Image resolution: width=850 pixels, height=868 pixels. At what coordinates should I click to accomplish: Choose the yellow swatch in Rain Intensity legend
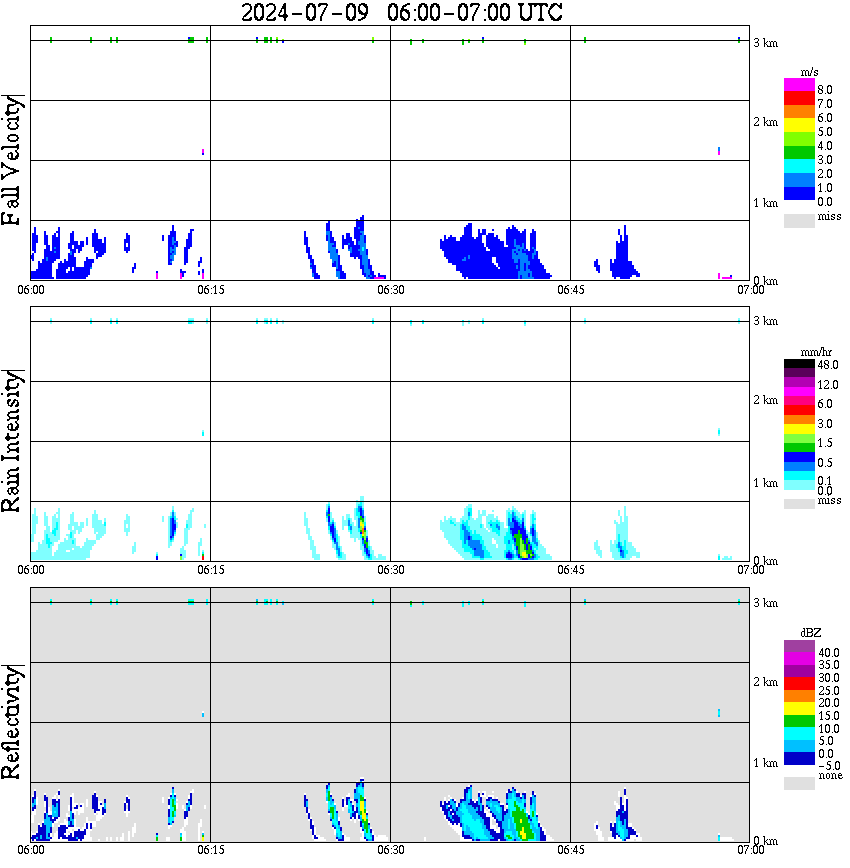coord(799,429)
